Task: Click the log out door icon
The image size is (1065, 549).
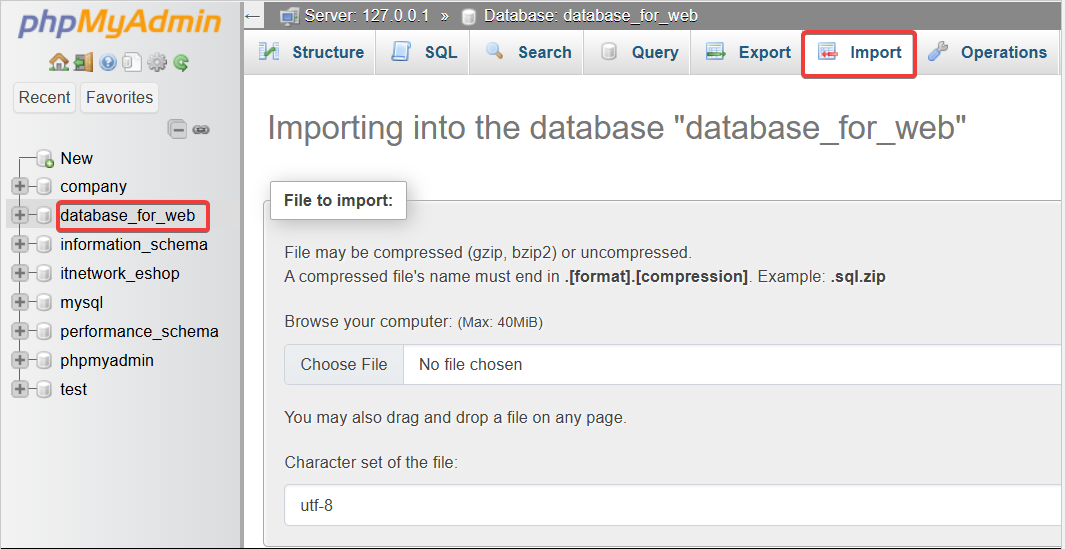Action: tap(83, 63)
